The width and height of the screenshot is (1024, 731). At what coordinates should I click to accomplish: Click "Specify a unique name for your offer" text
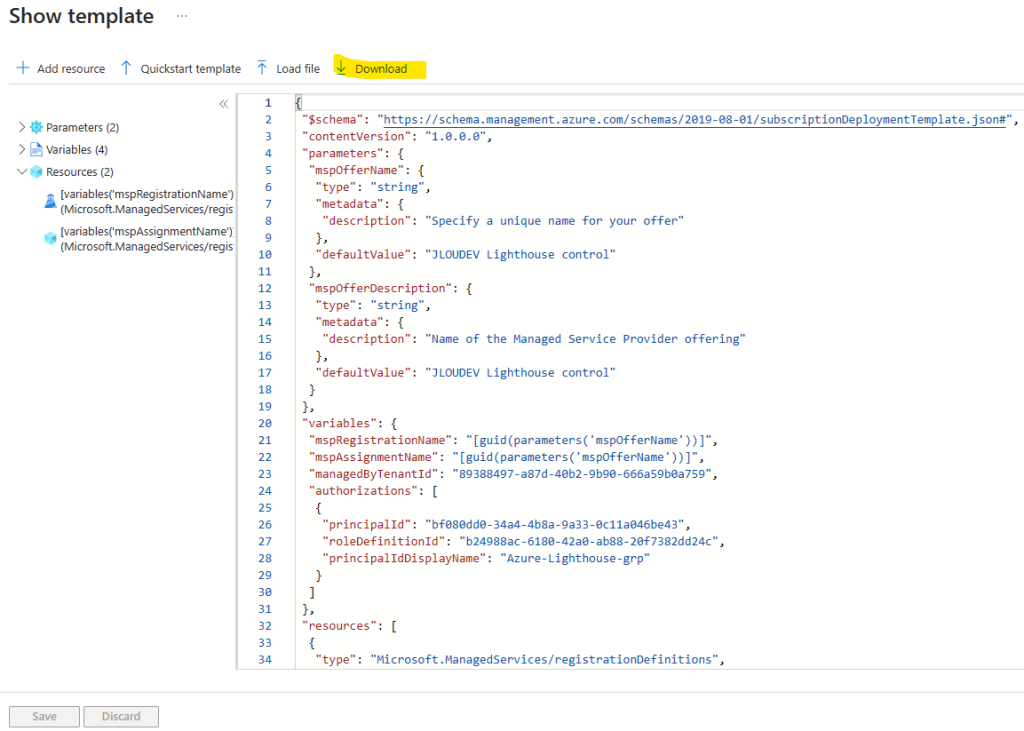pyautogui.click(x=554, y=221)
